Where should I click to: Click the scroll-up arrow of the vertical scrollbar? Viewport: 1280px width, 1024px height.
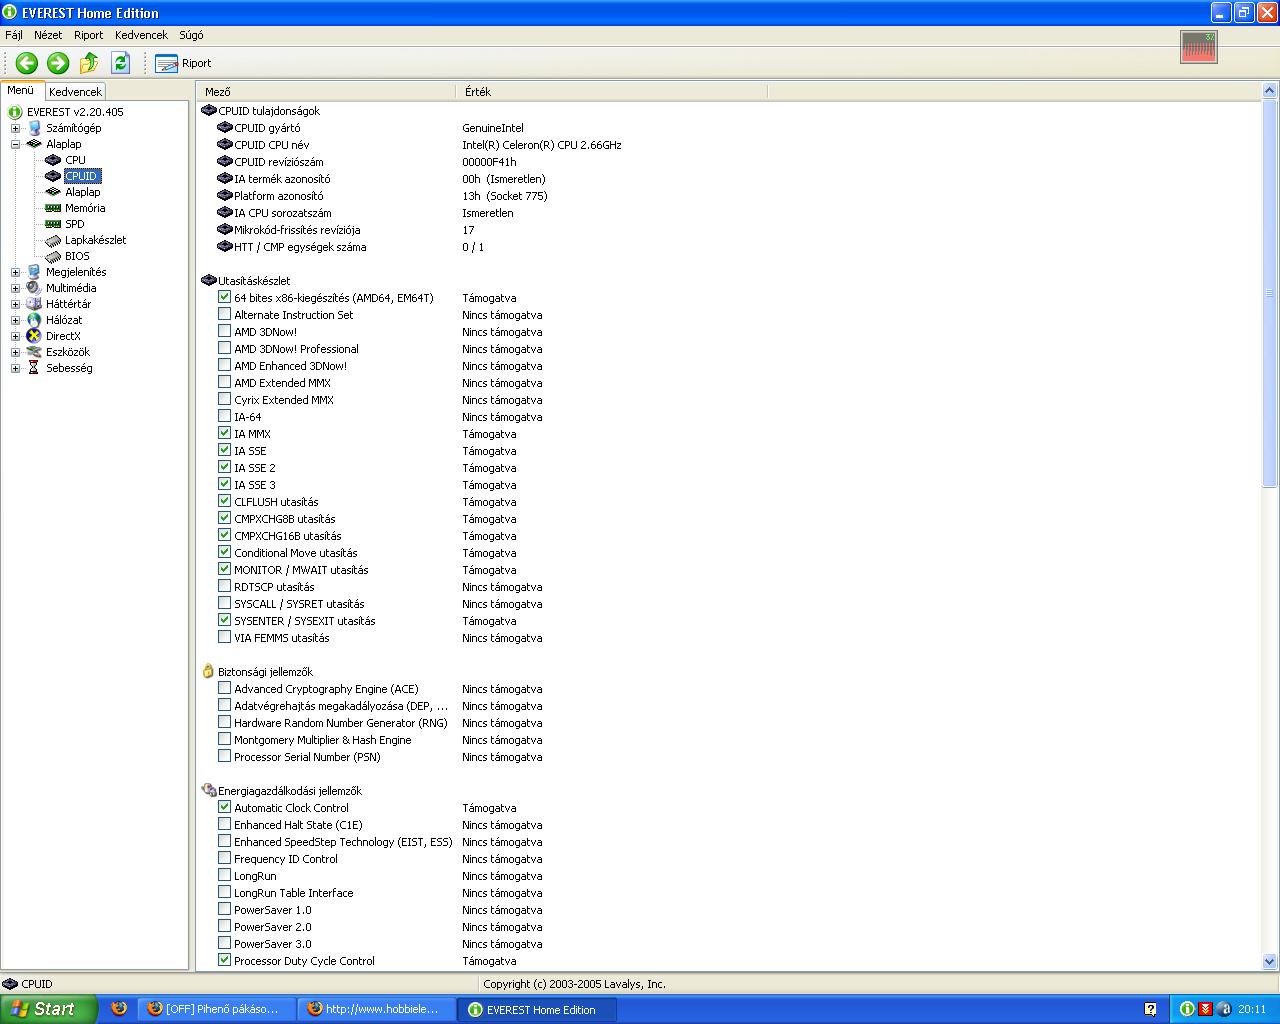pyautogui.click(x=1270, y=91)
